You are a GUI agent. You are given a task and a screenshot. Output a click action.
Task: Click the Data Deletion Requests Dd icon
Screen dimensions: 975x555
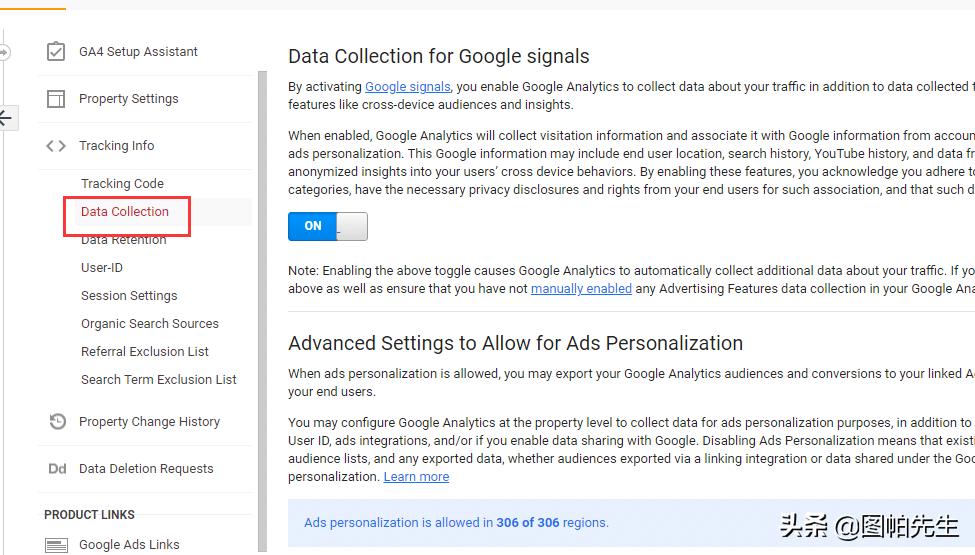(x=57, y=469)
